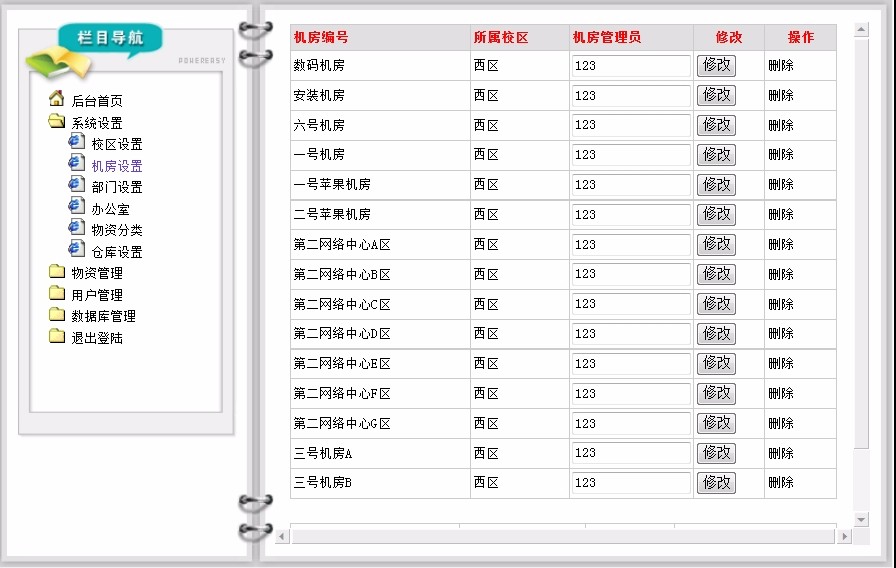Click the page icon beside 办公室
The image size is (896, 568).
tap(77, 206)
